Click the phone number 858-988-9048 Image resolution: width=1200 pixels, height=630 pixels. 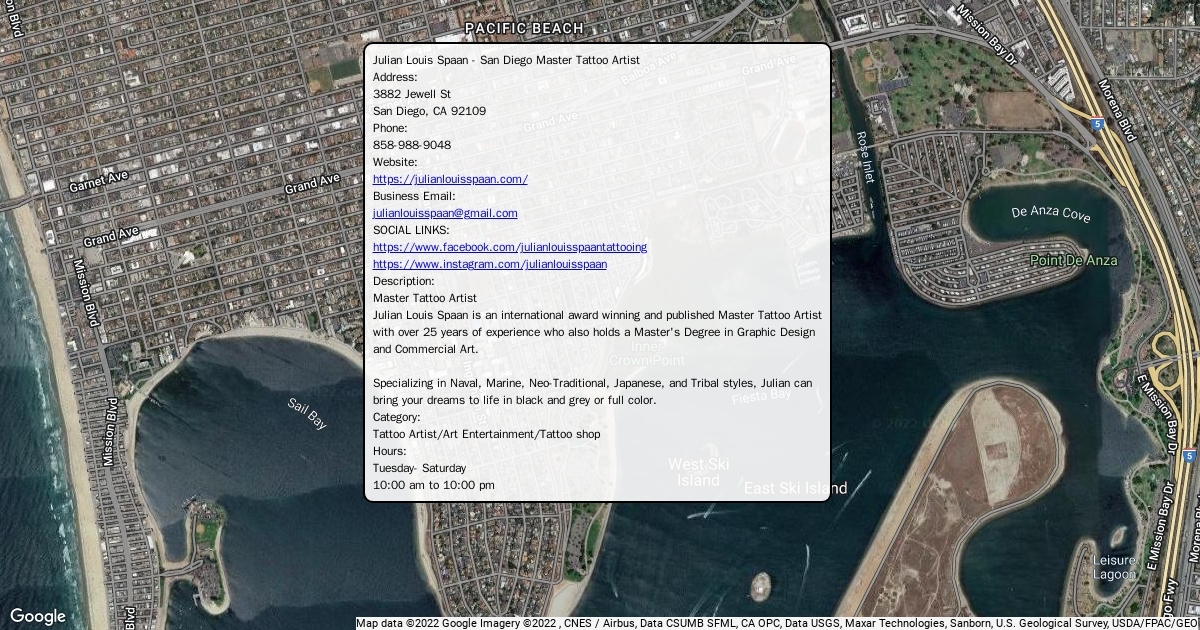(x=411, y=145)
